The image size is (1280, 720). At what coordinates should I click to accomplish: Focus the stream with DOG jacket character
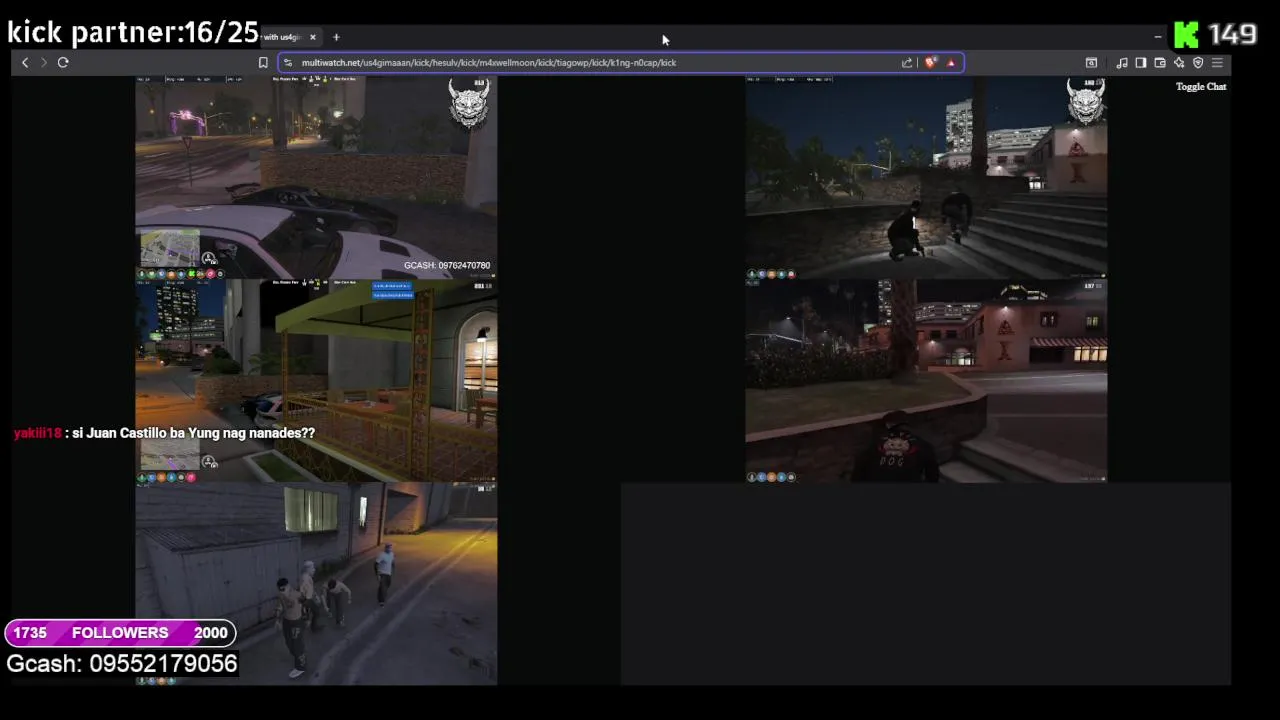(x=926, y=381)
